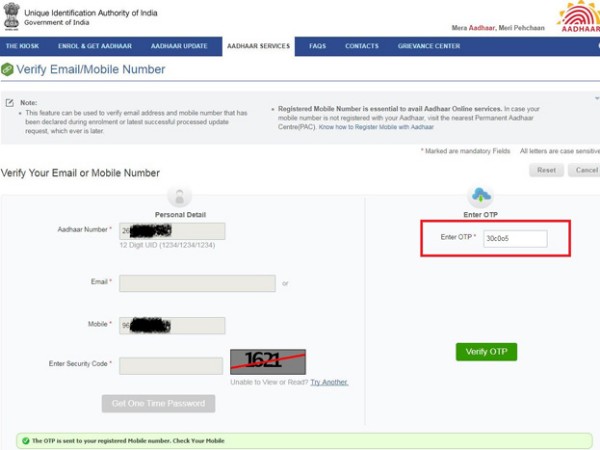
Task: Click the 'Marked are mandatory Fields' text
Action: [465, 151]
